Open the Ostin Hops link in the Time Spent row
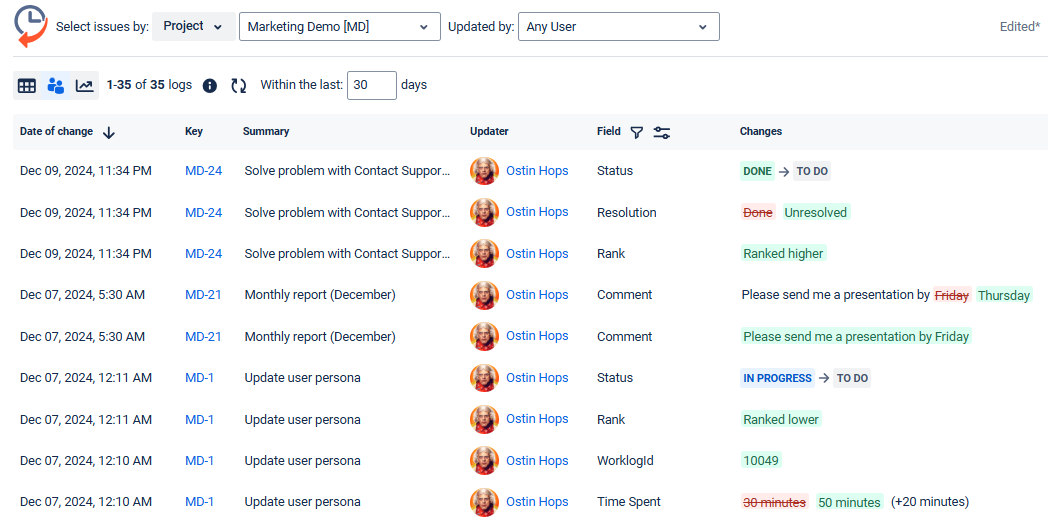This screenshot has height=526, width=1048. [x=537, y=502]
